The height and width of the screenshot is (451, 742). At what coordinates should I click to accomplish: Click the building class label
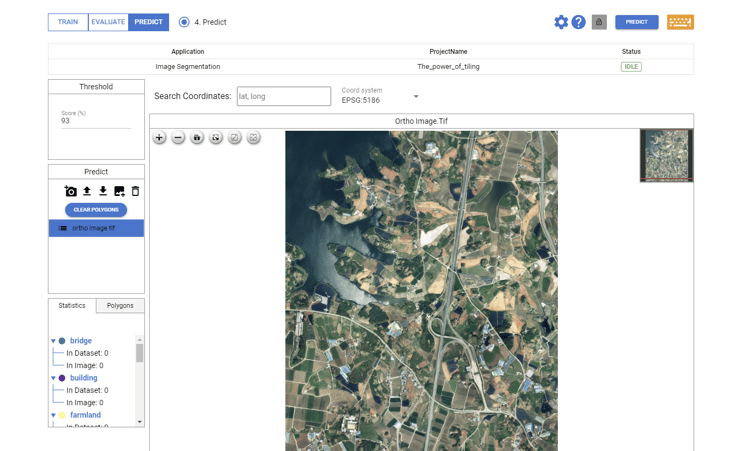coord(84,378)
